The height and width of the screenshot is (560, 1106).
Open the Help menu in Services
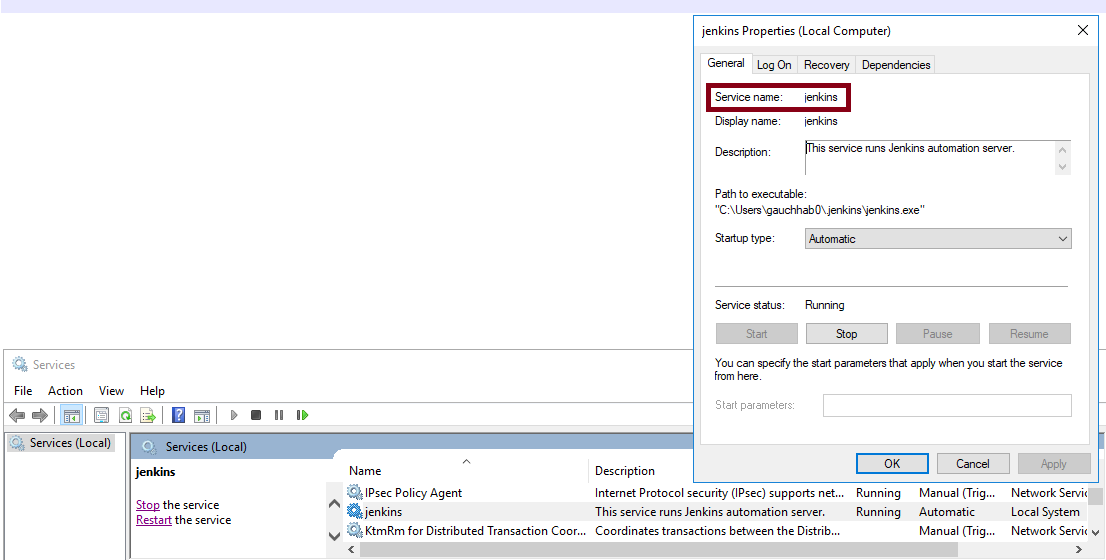point(152,391)
